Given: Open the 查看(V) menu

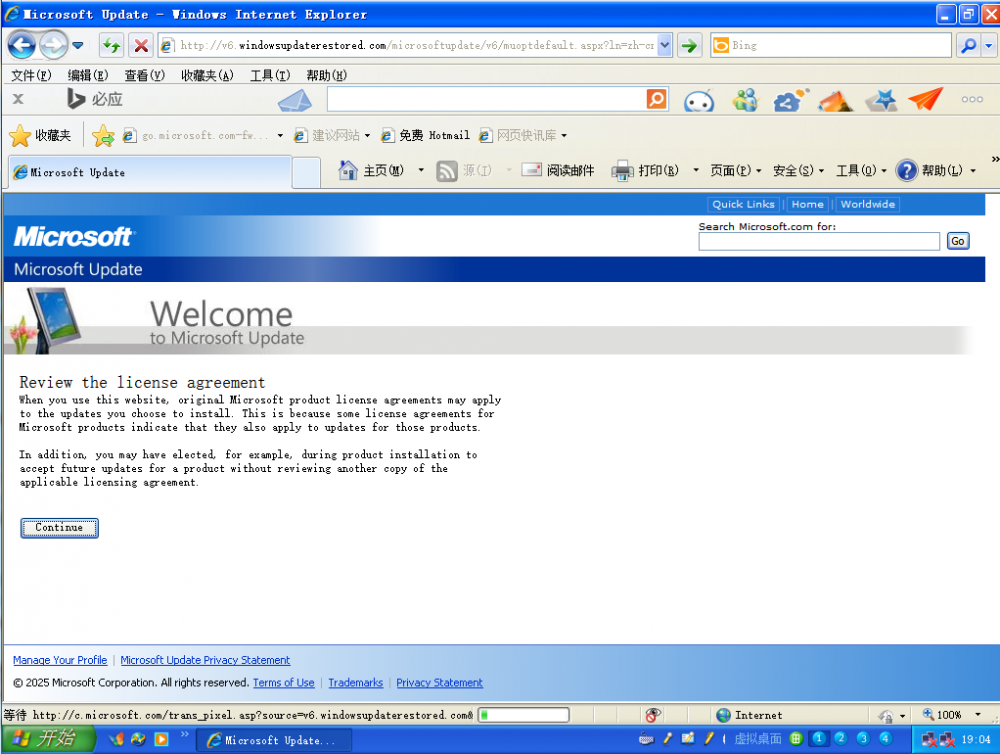Looking at the screenshot, I should tap(144, 76).
